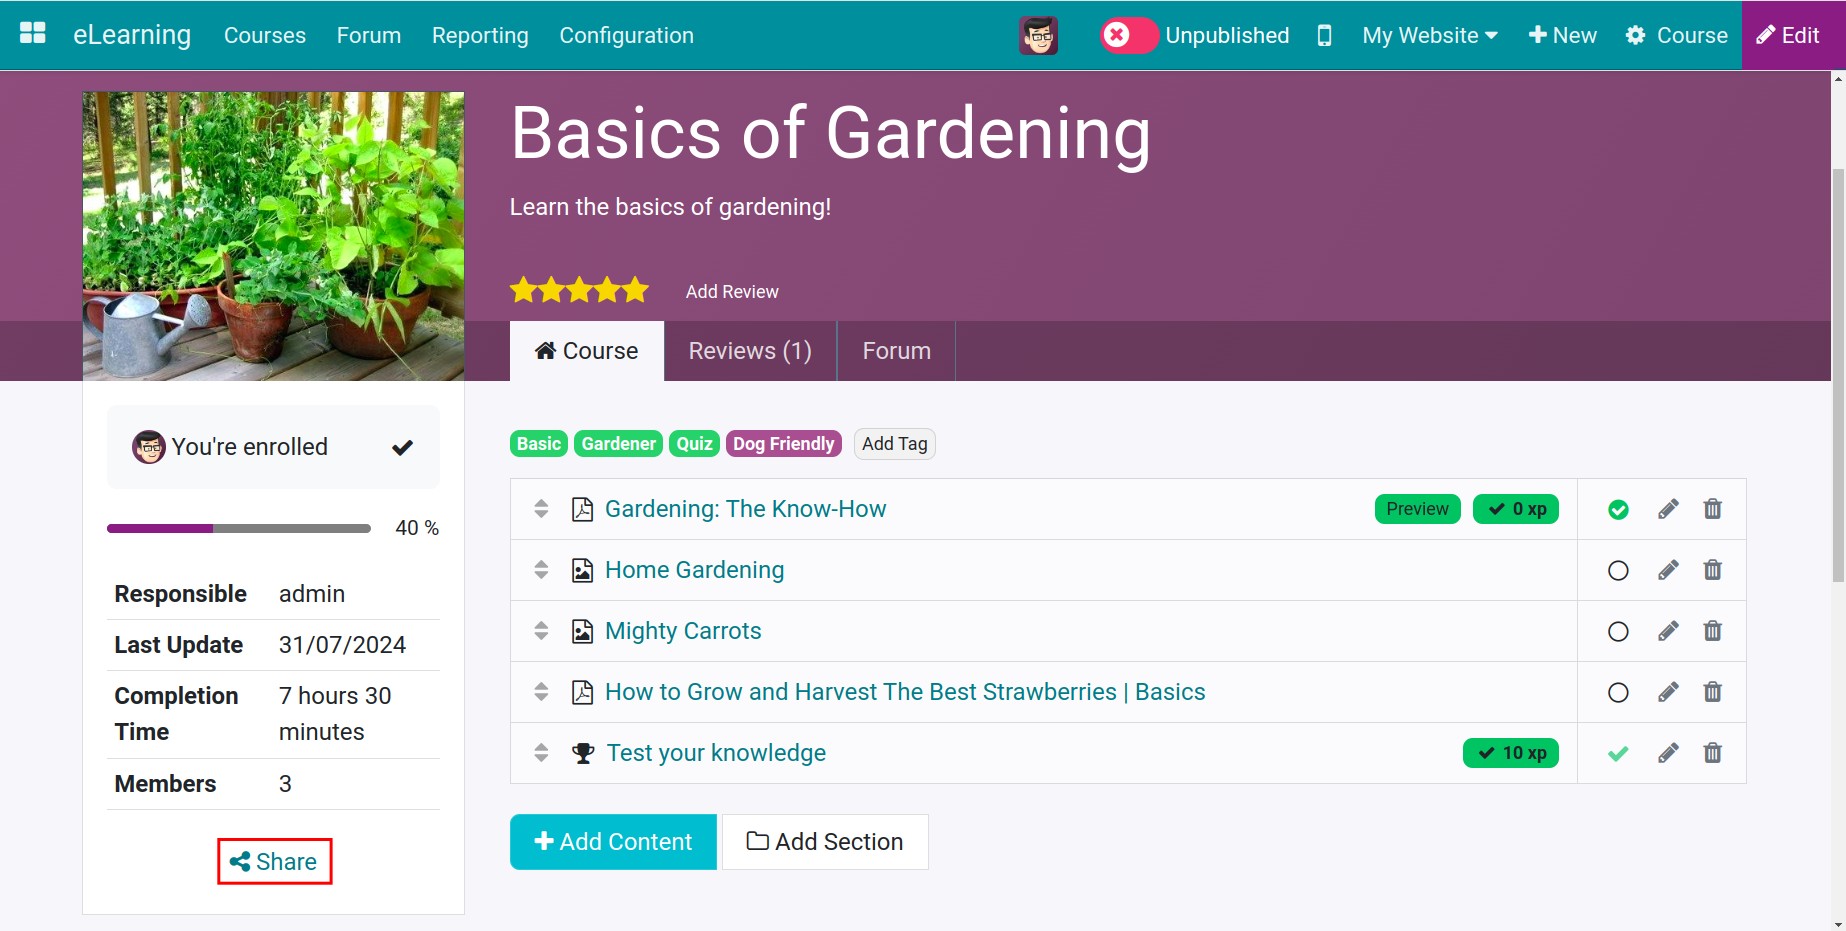Open the Courses menu
This screenshot has height=931, width=1846.
click(x=265, y=35)
